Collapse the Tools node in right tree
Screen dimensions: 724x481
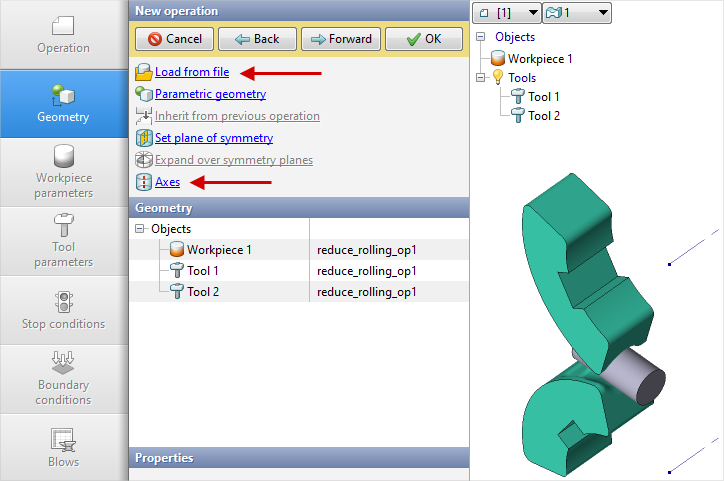click(x=481, y=78)
